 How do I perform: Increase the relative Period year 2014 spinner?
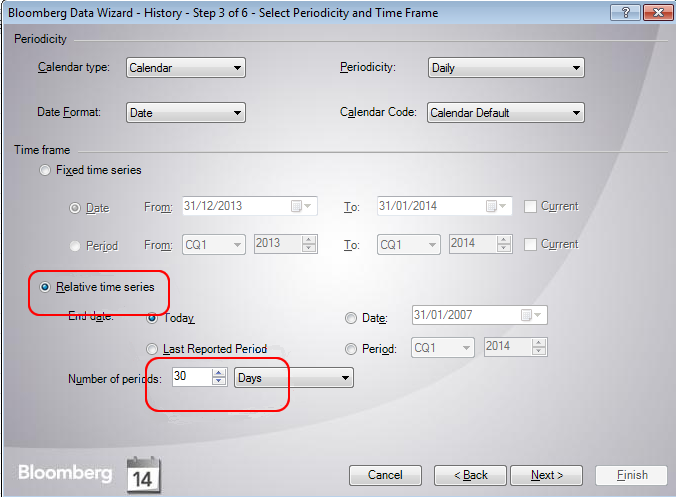point(539,343)
